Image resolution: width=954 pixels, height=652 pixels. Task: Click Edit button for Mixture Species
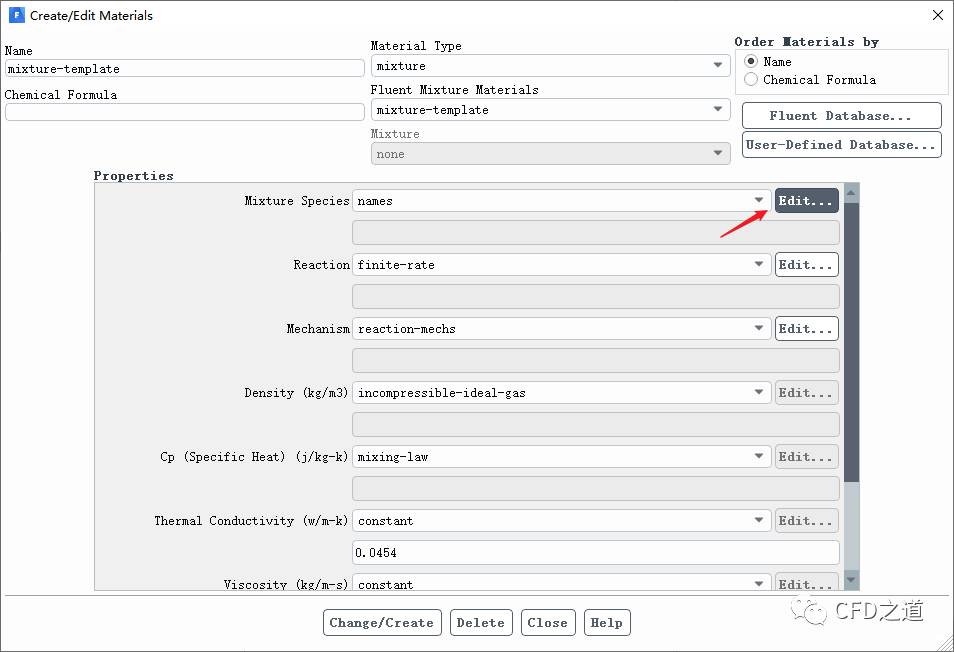coord(806,201)
